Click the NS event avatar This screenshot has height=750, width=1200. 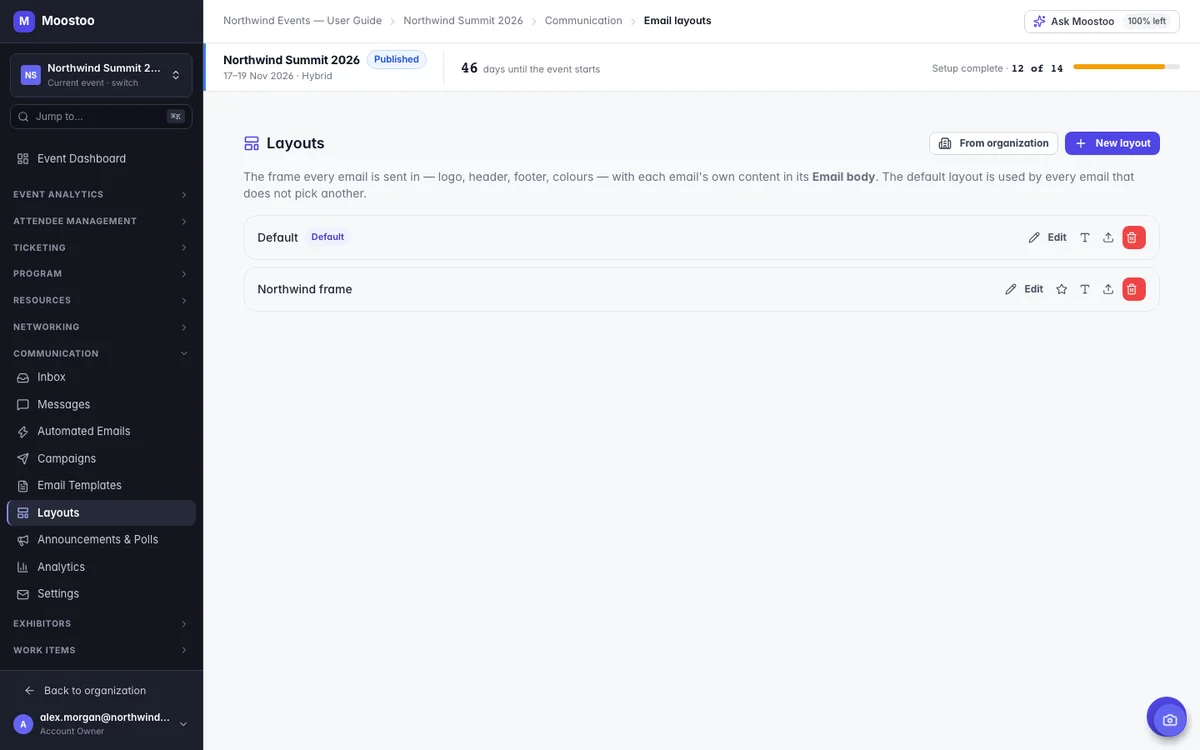point(31,75)
